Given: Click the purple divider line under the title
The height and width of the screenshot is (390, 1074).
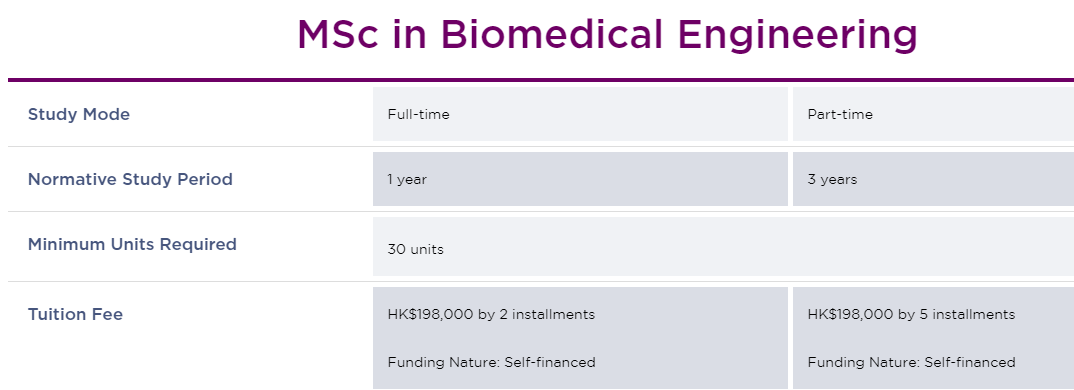Looking at the screenshot, I should [541, 80].
